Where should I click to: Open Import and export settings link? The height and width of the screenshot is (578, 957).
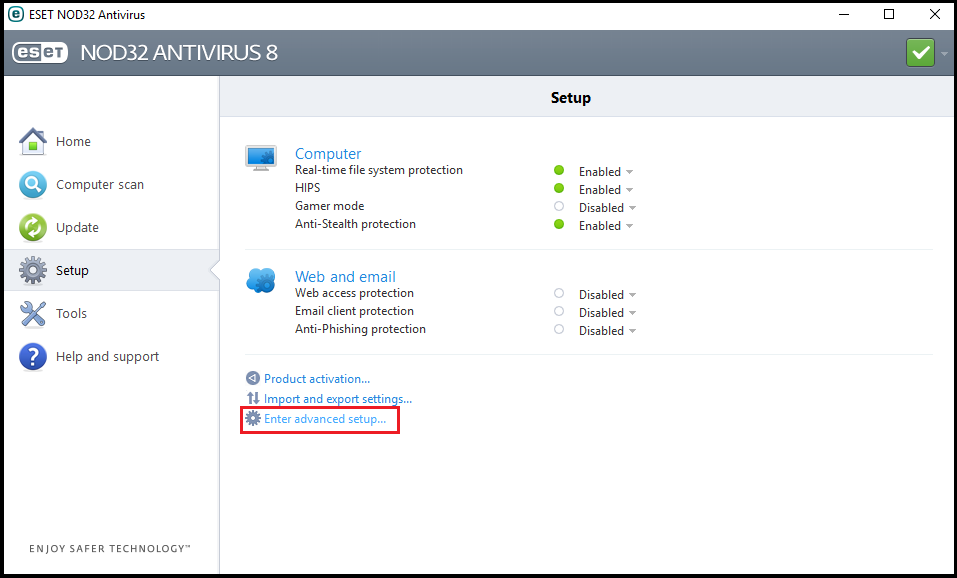[337, 399]
